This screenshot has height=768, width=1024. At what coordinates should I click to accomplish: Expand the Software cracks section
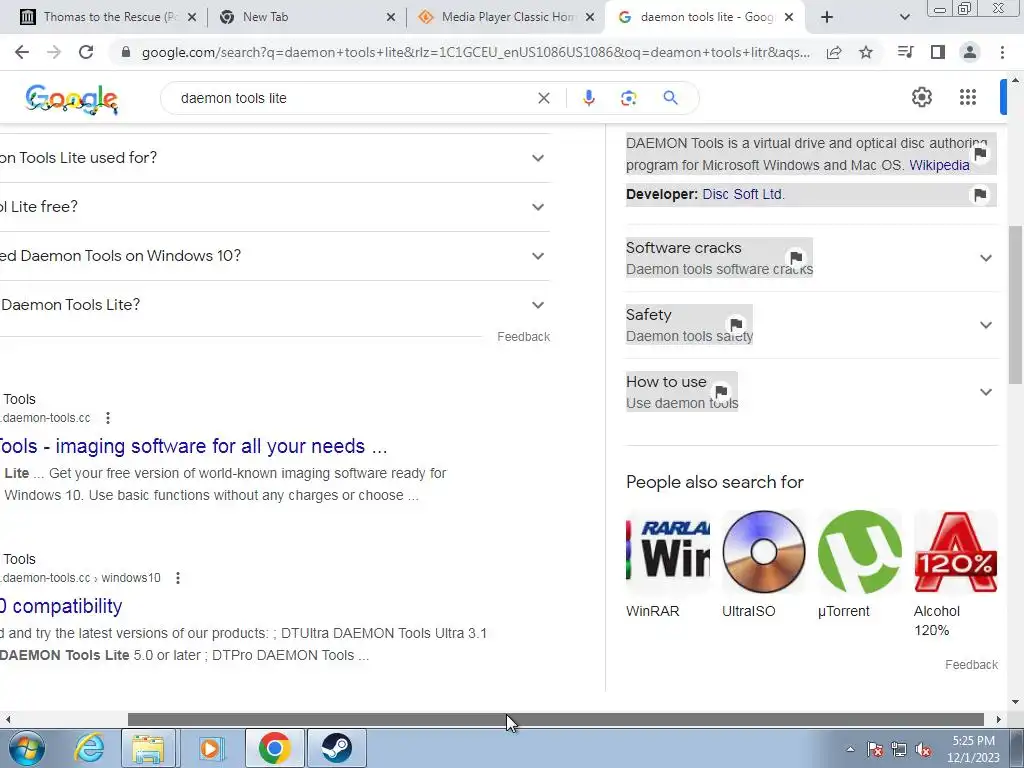(986, 258)
